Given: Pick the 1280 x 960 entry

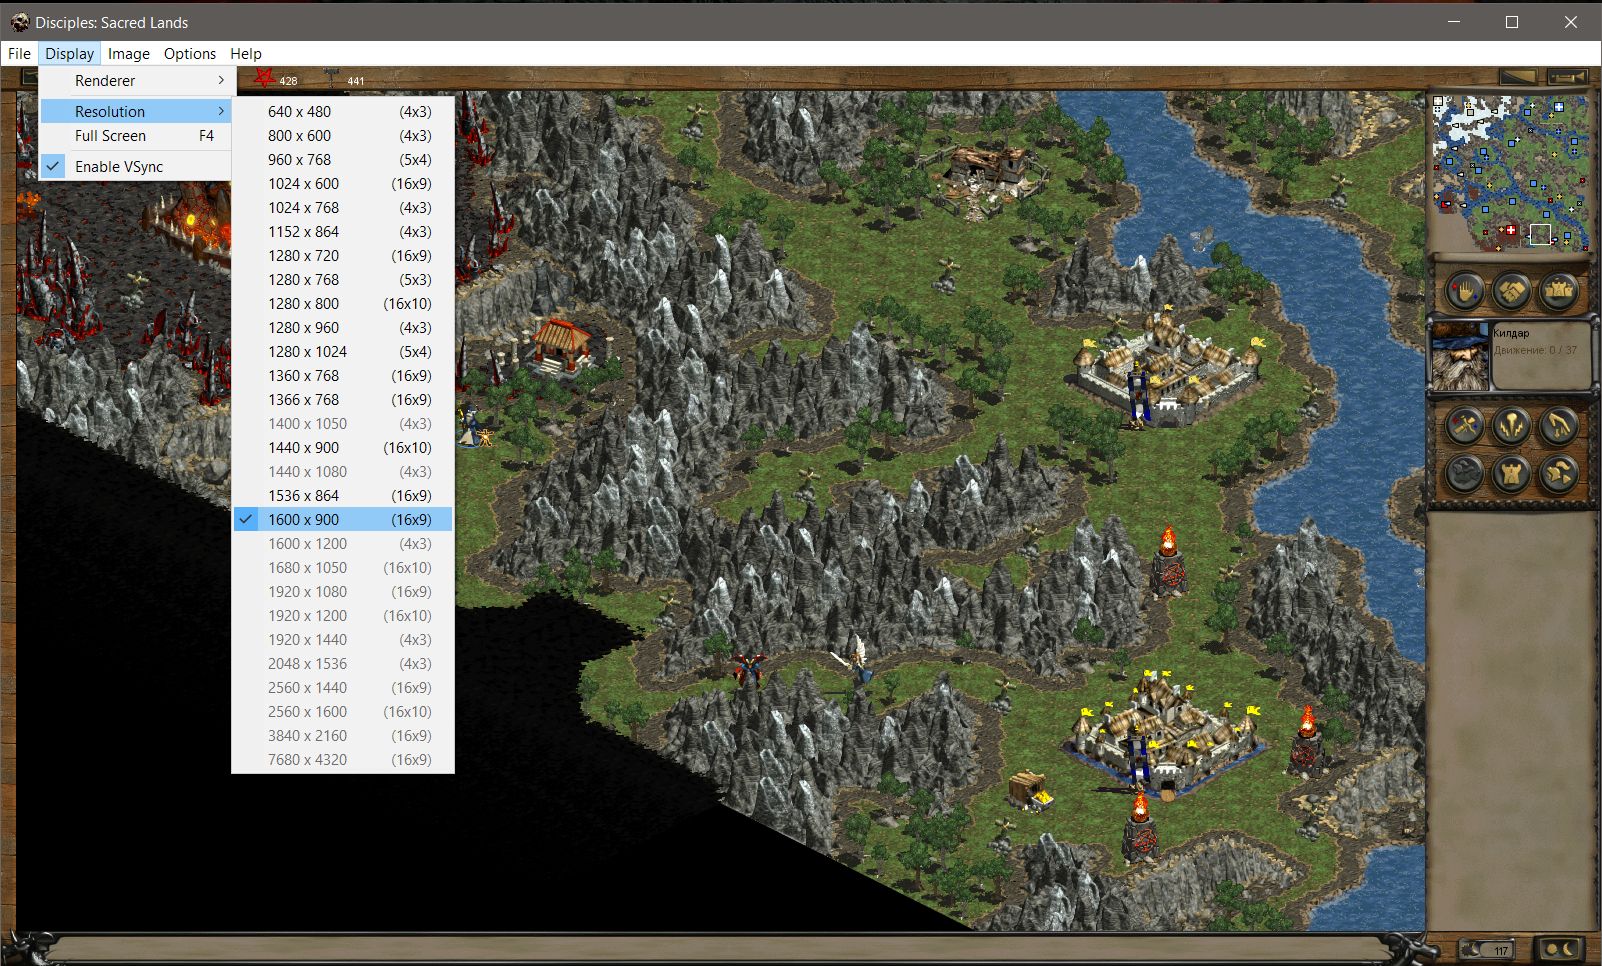Looking at the screenshot, I should pyautogui.click(x=343, y=328).
